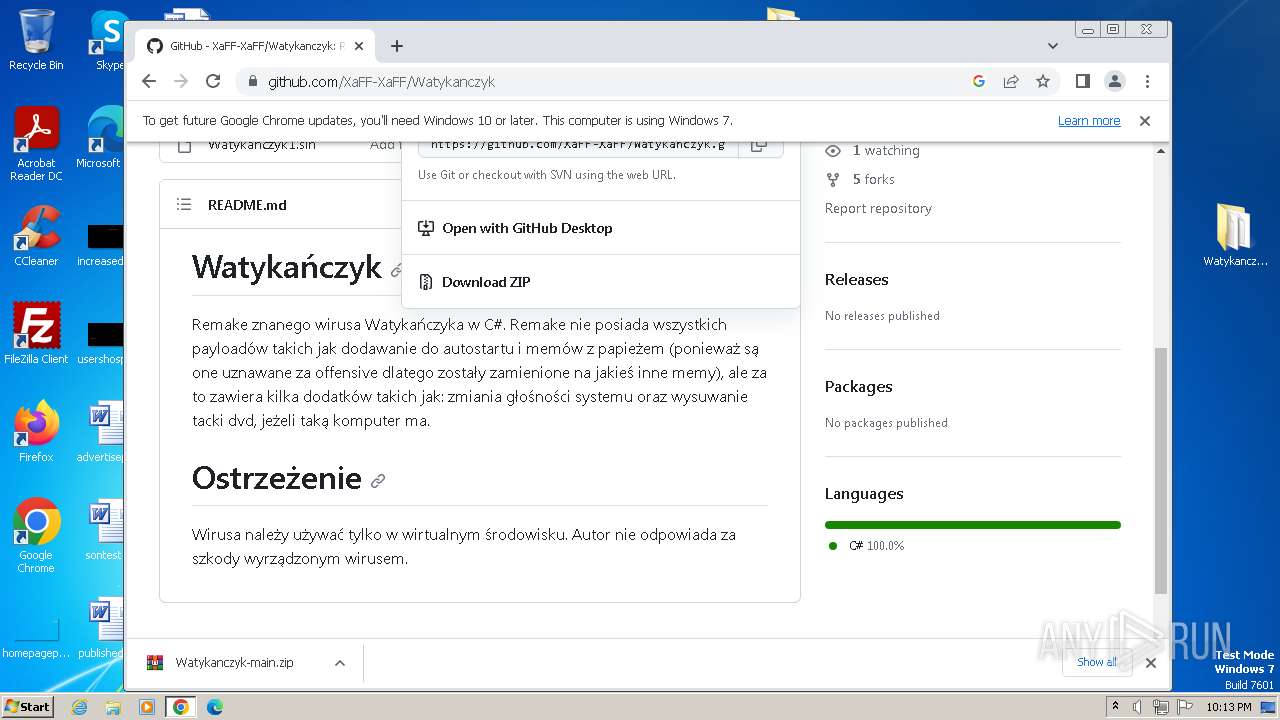
Task: Open the Action Center flag icon
Action: 1185,707
